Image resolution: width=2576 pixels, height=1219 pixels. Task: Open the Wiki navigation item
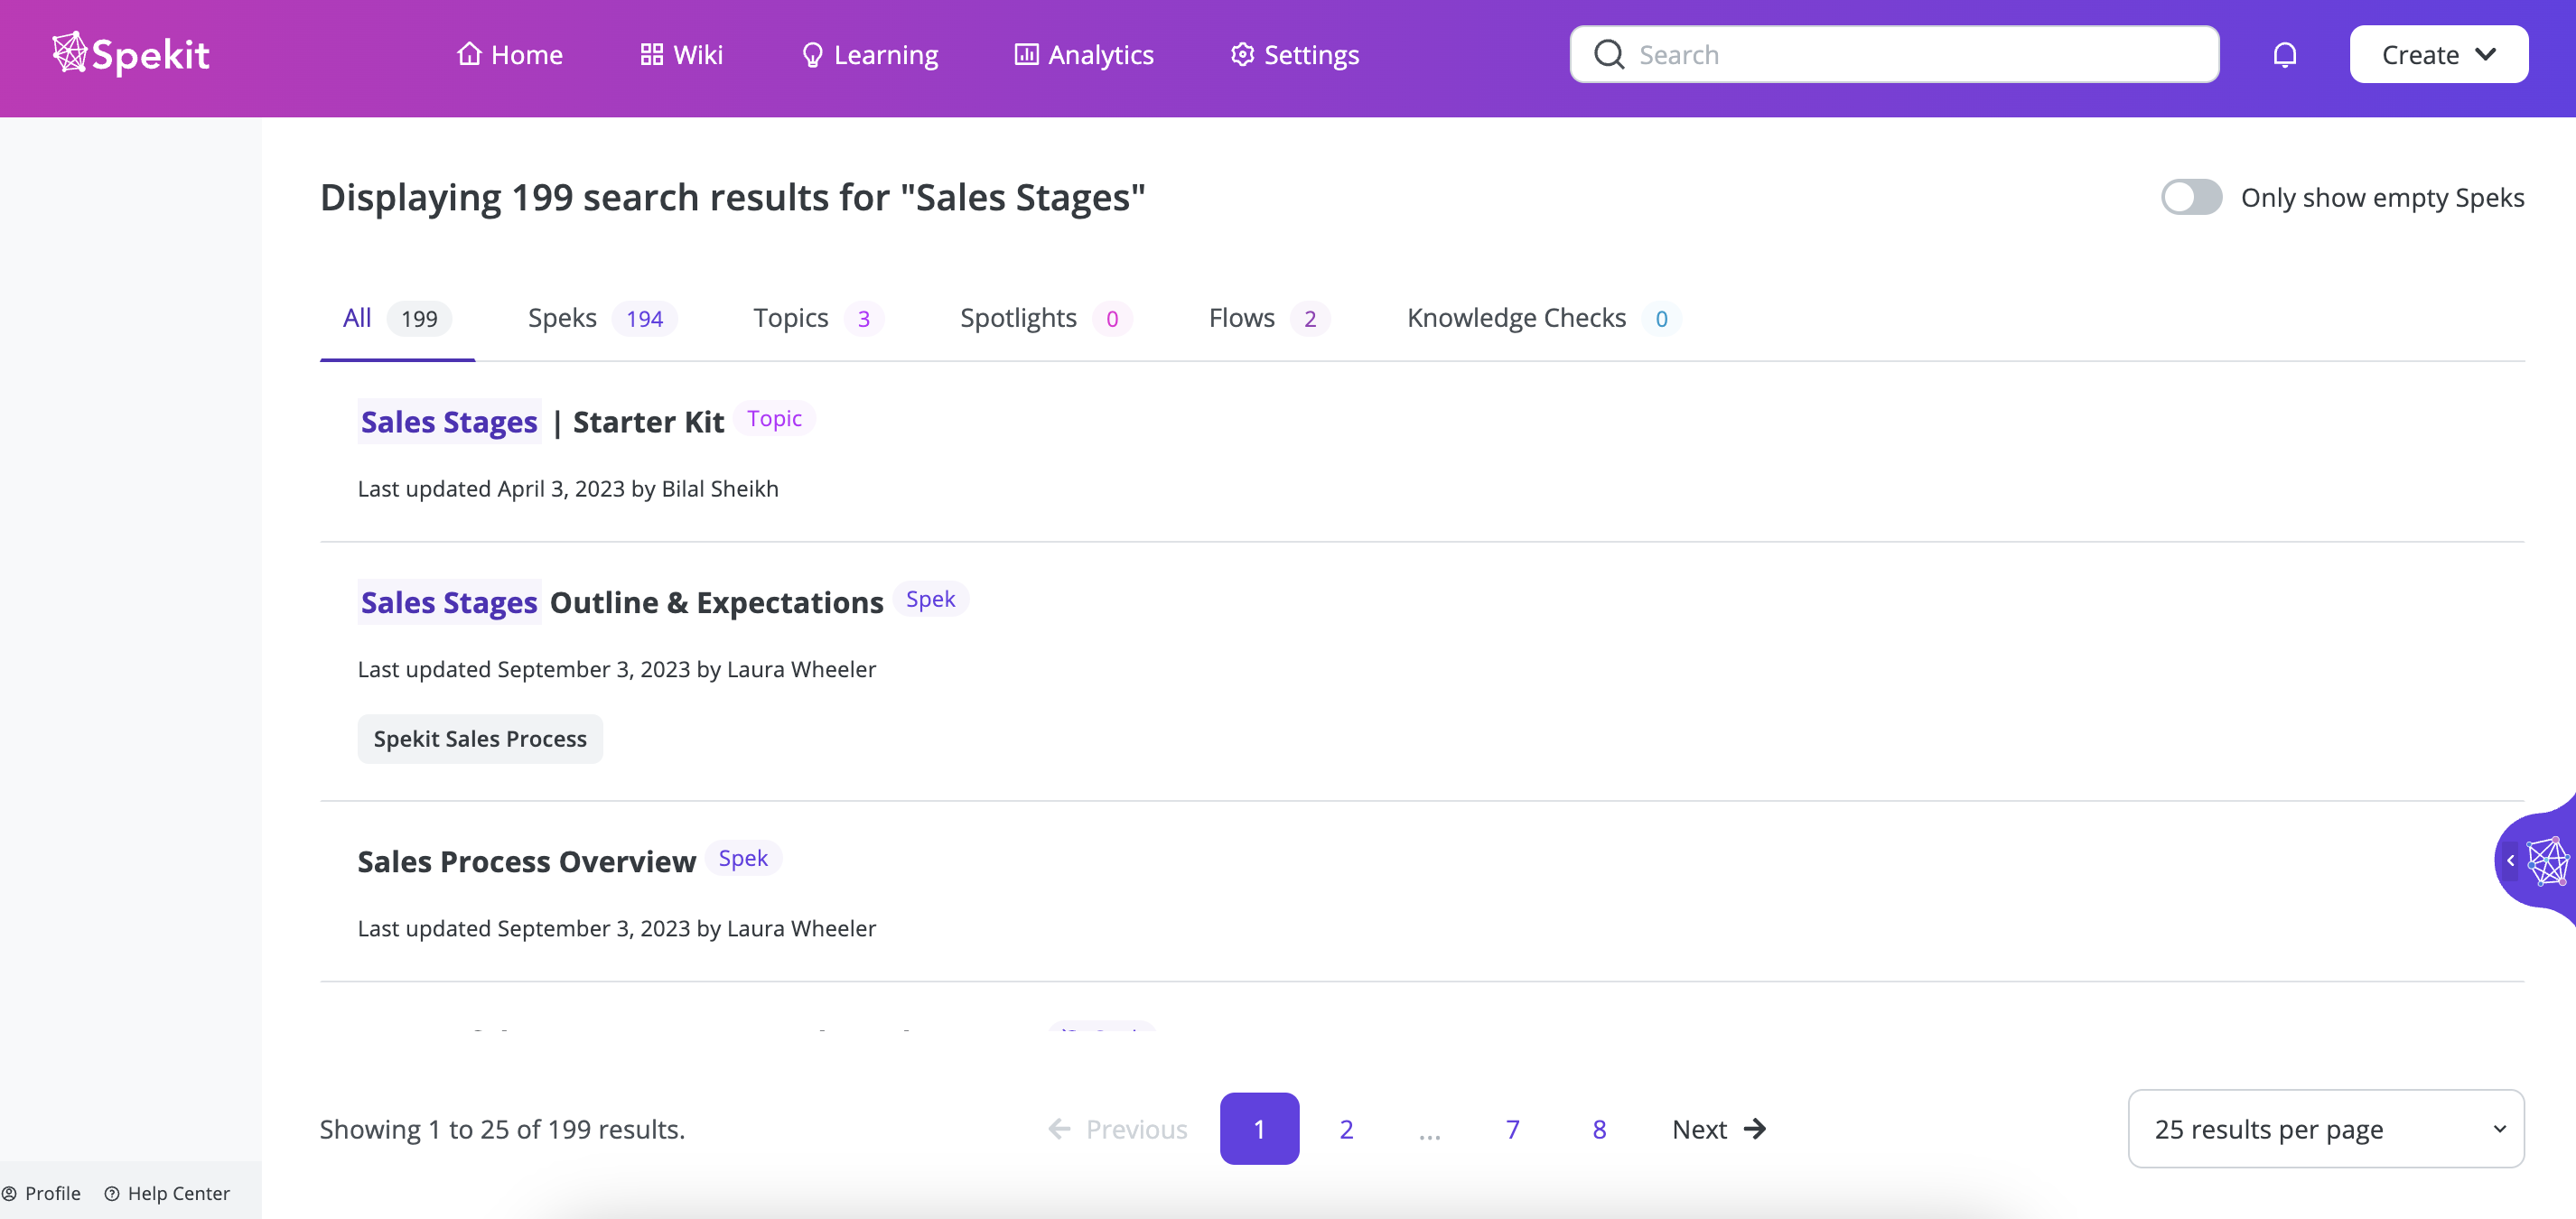coord(681,54)
